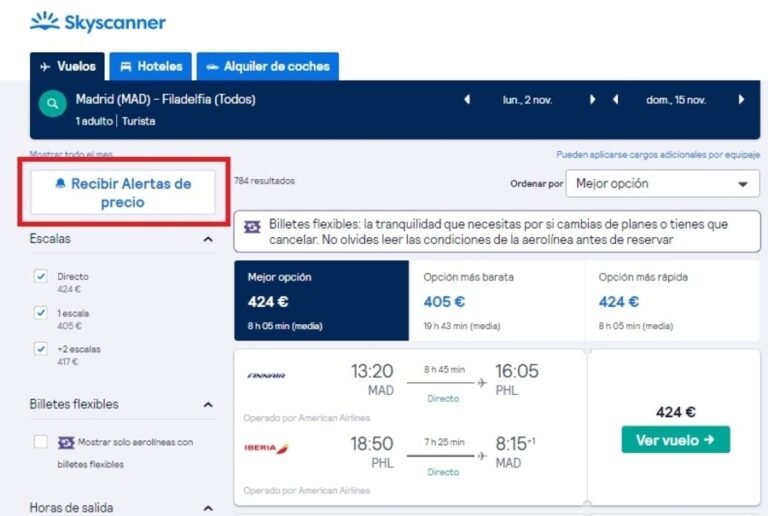The width and height of the screenshot is (768, 516).
Task: Click the Ver vuelo button
Action: tap(675, 440)
